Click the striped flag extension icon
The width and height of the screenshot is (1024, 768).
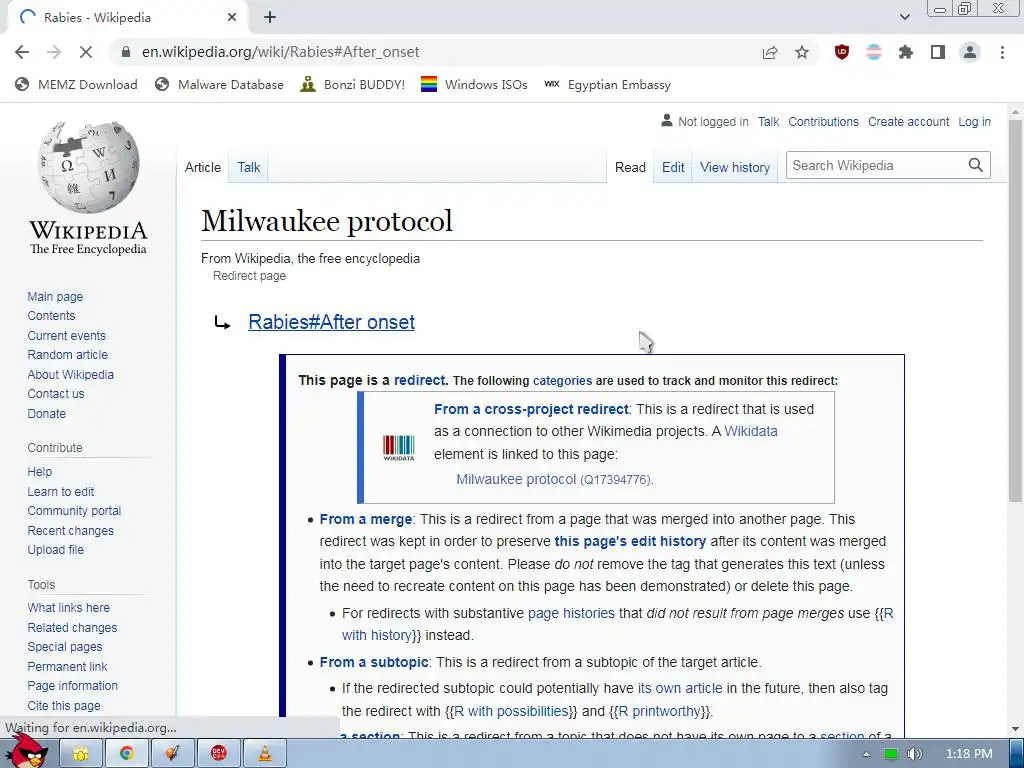[874, 52]
